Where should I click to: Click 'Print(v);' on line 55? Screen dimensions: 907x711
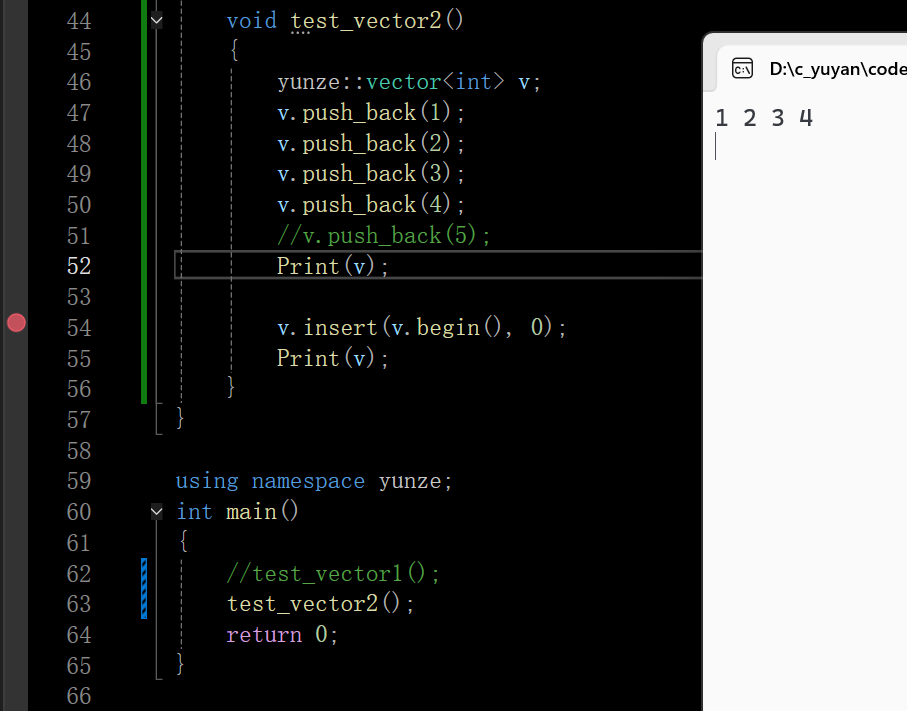tap(332, 358)
